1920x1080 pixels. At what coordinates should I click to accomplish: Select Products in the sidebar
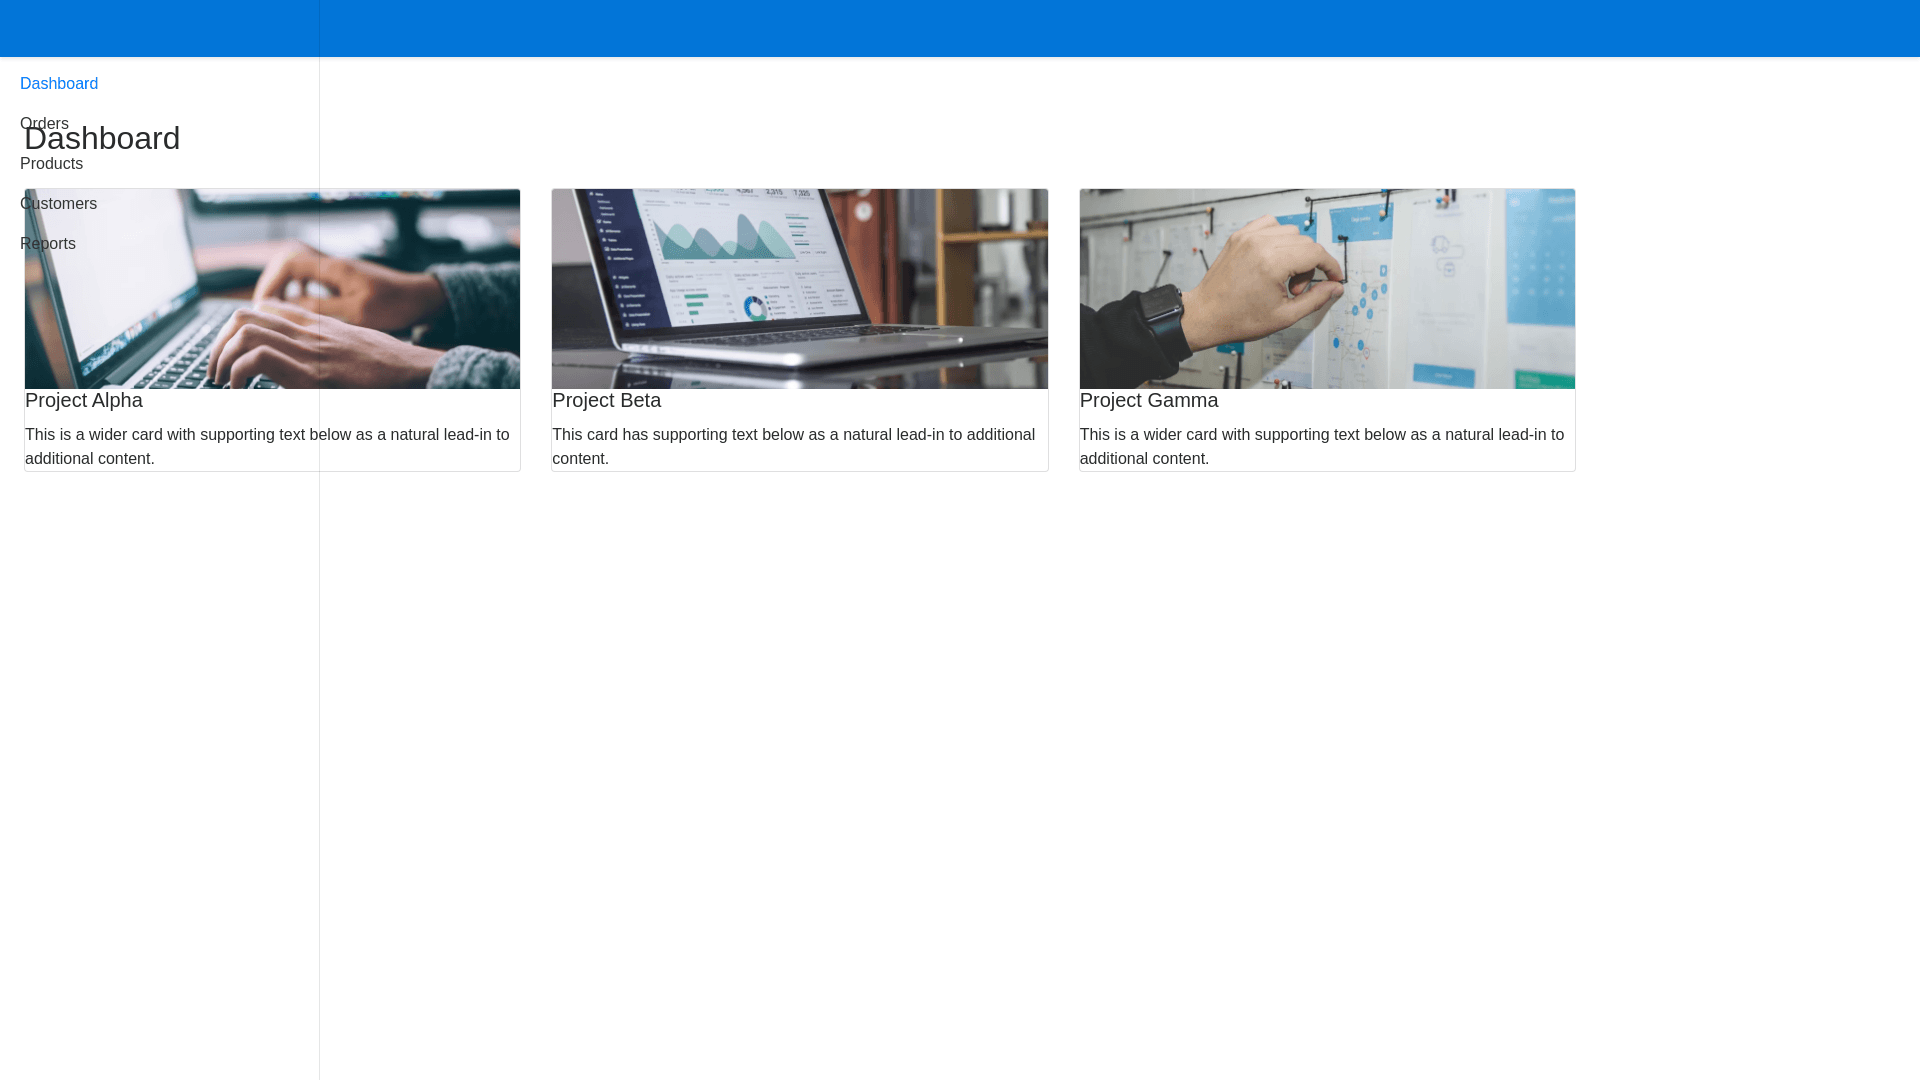[51, 164]
